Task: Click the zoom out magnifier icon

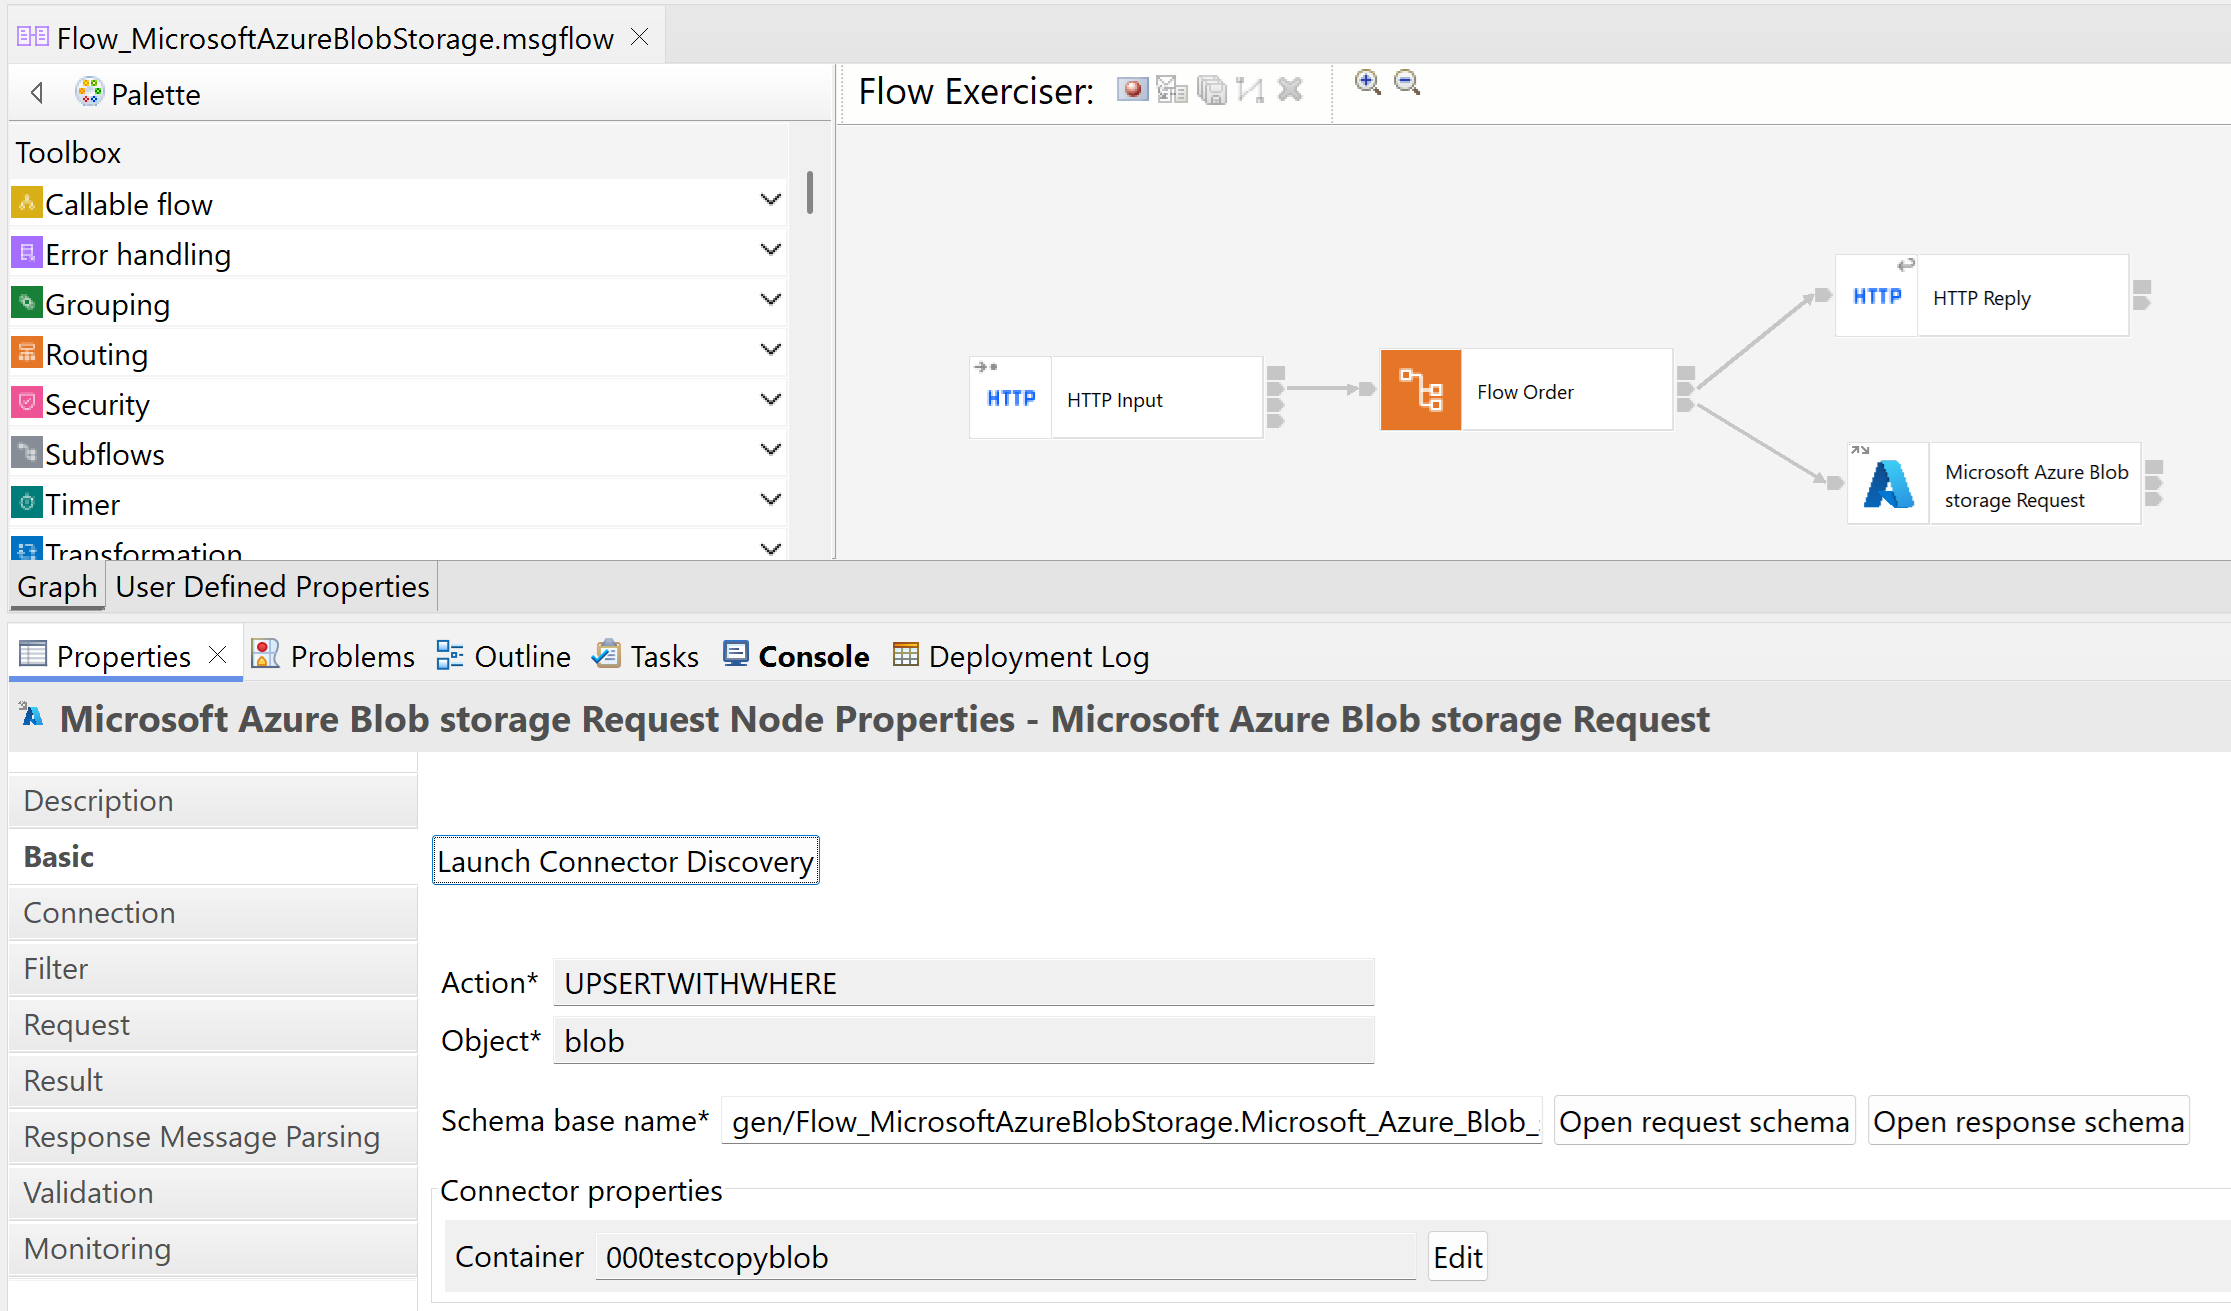Action: tap(1407, 82)
